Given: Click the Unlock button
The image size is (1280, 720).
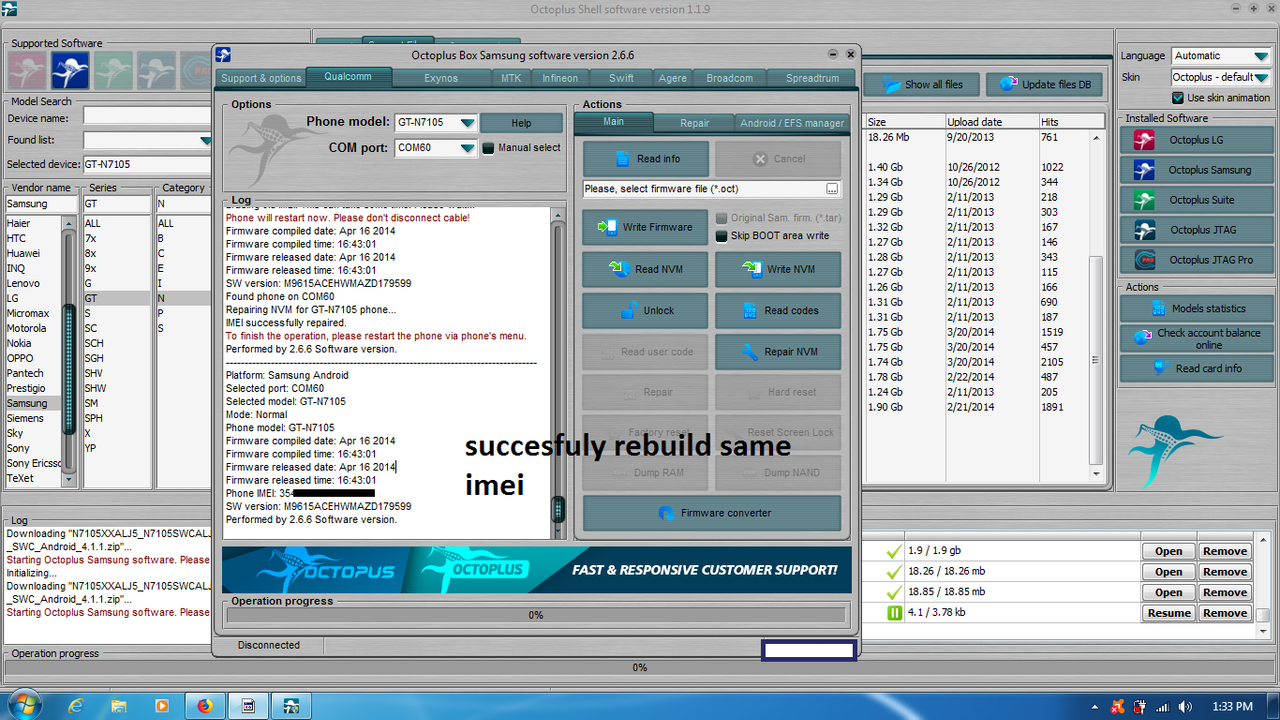Looking at the screenshot, I should (646, 311).
